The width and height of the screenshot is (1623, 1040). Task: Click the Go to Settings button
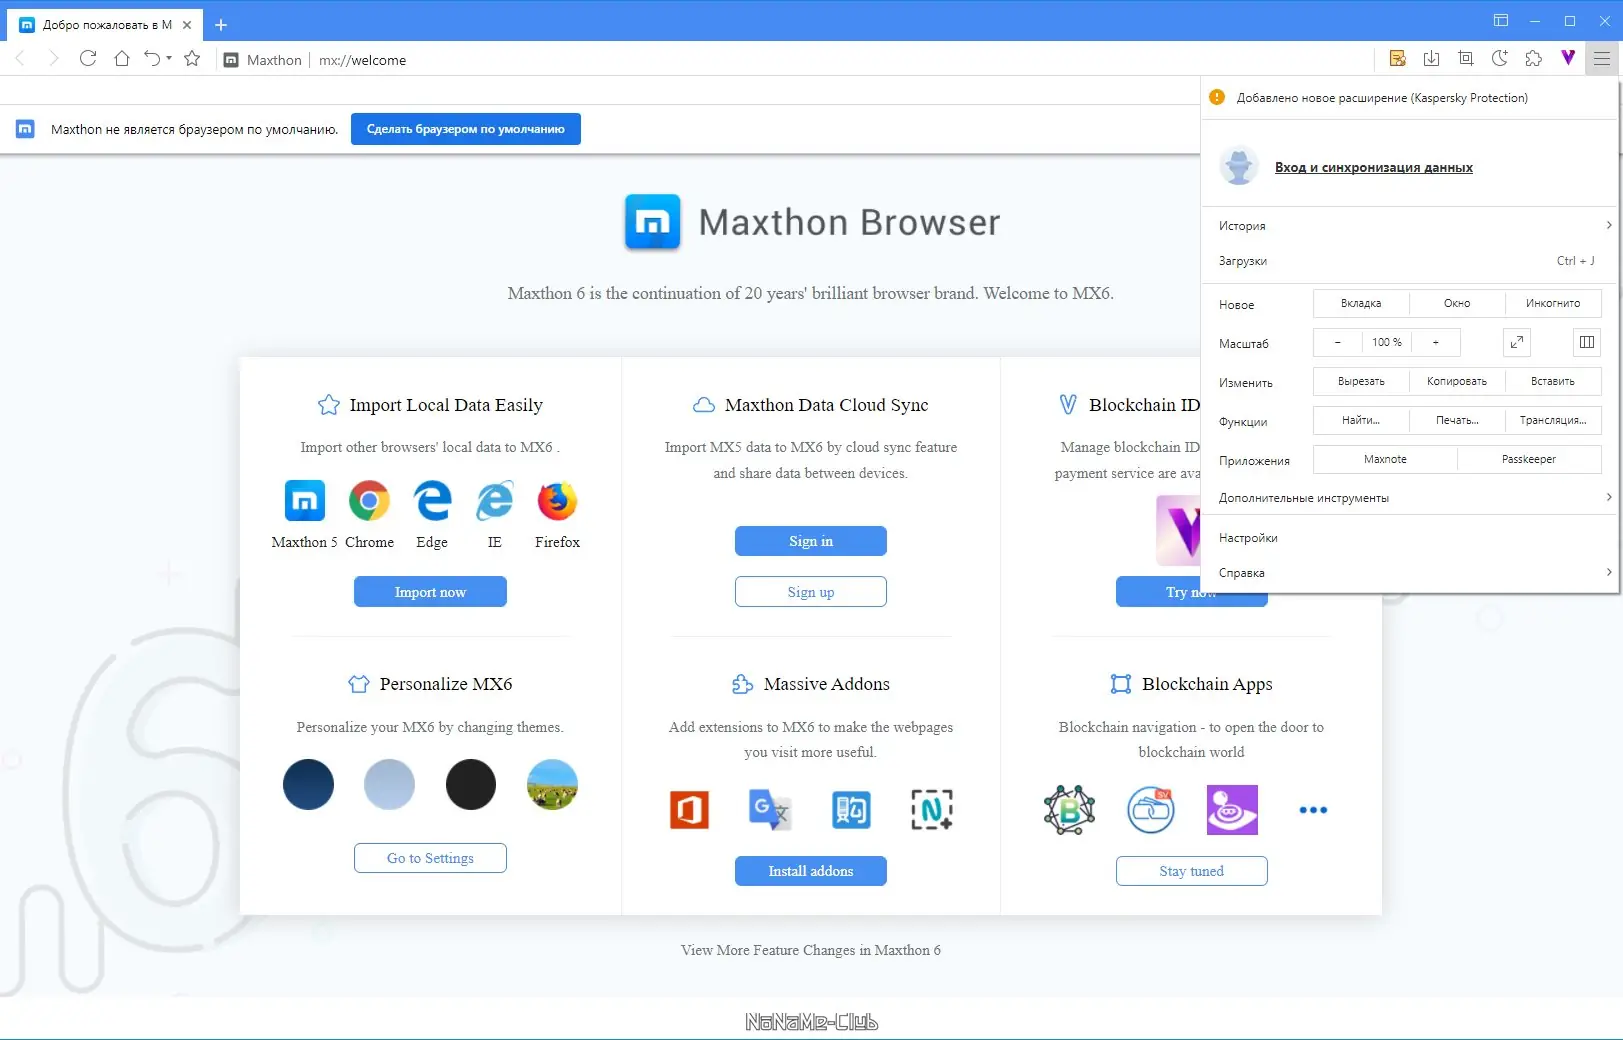(430, 858)
